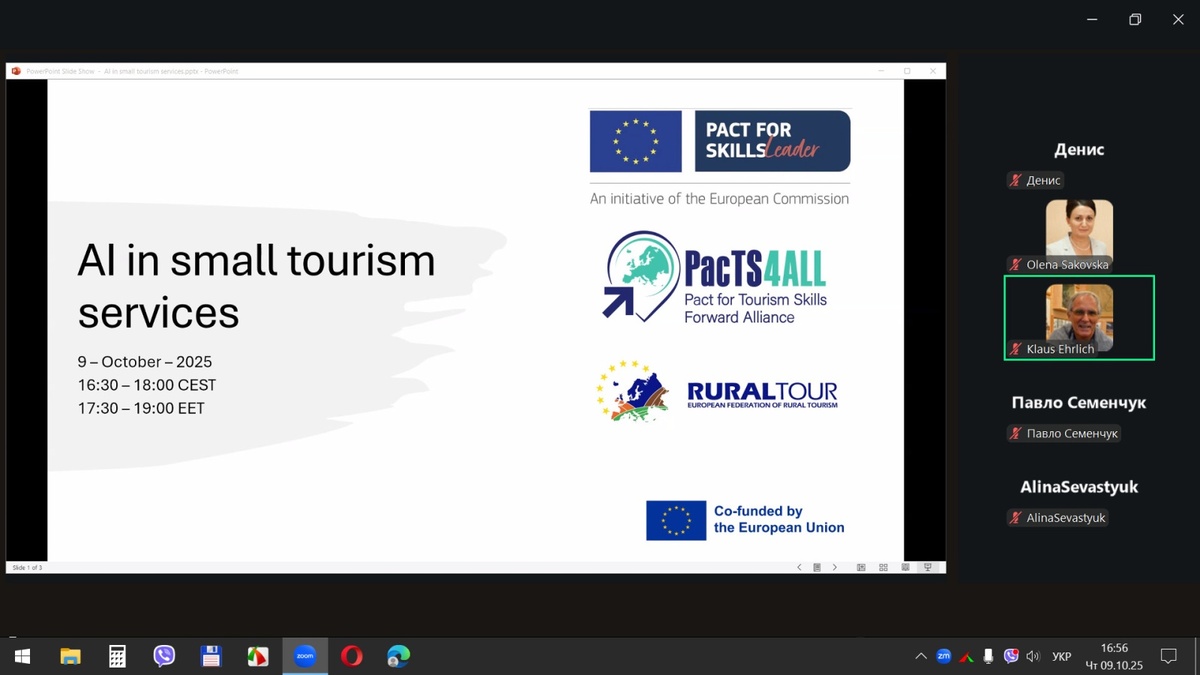Open Slide Sorter grid view icon

(x=883, y=567)
